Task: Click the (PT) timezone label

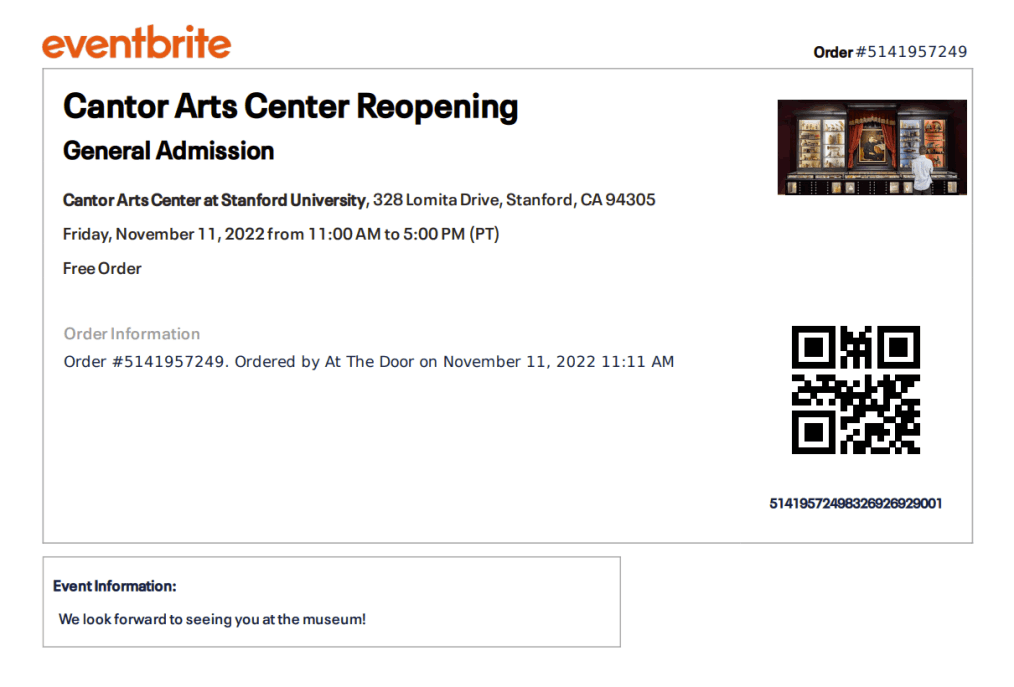Action: [484, 234]
